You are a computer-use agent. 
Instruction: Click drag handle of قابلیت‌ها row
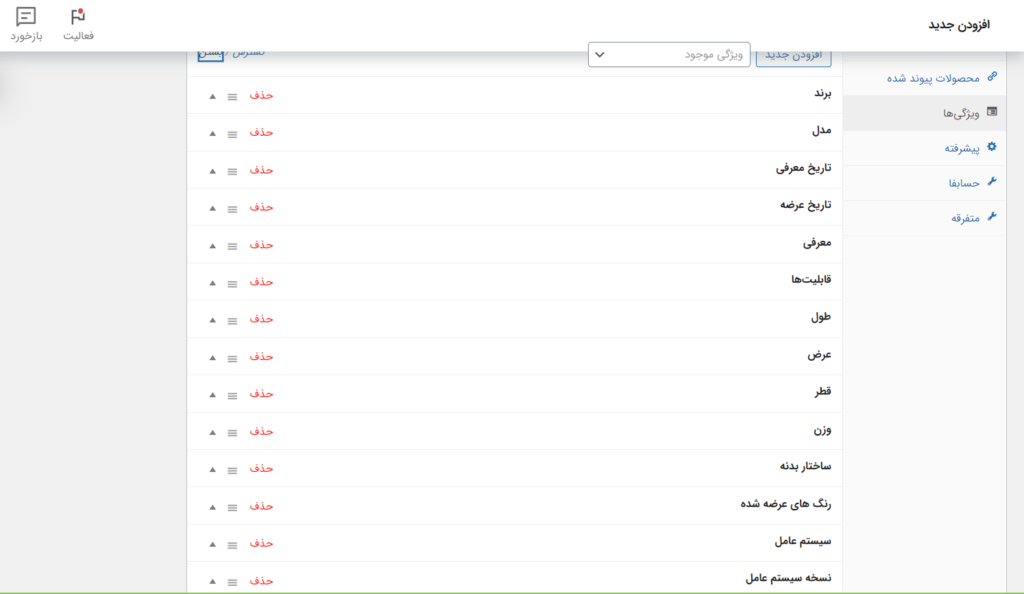click(232, 283)
